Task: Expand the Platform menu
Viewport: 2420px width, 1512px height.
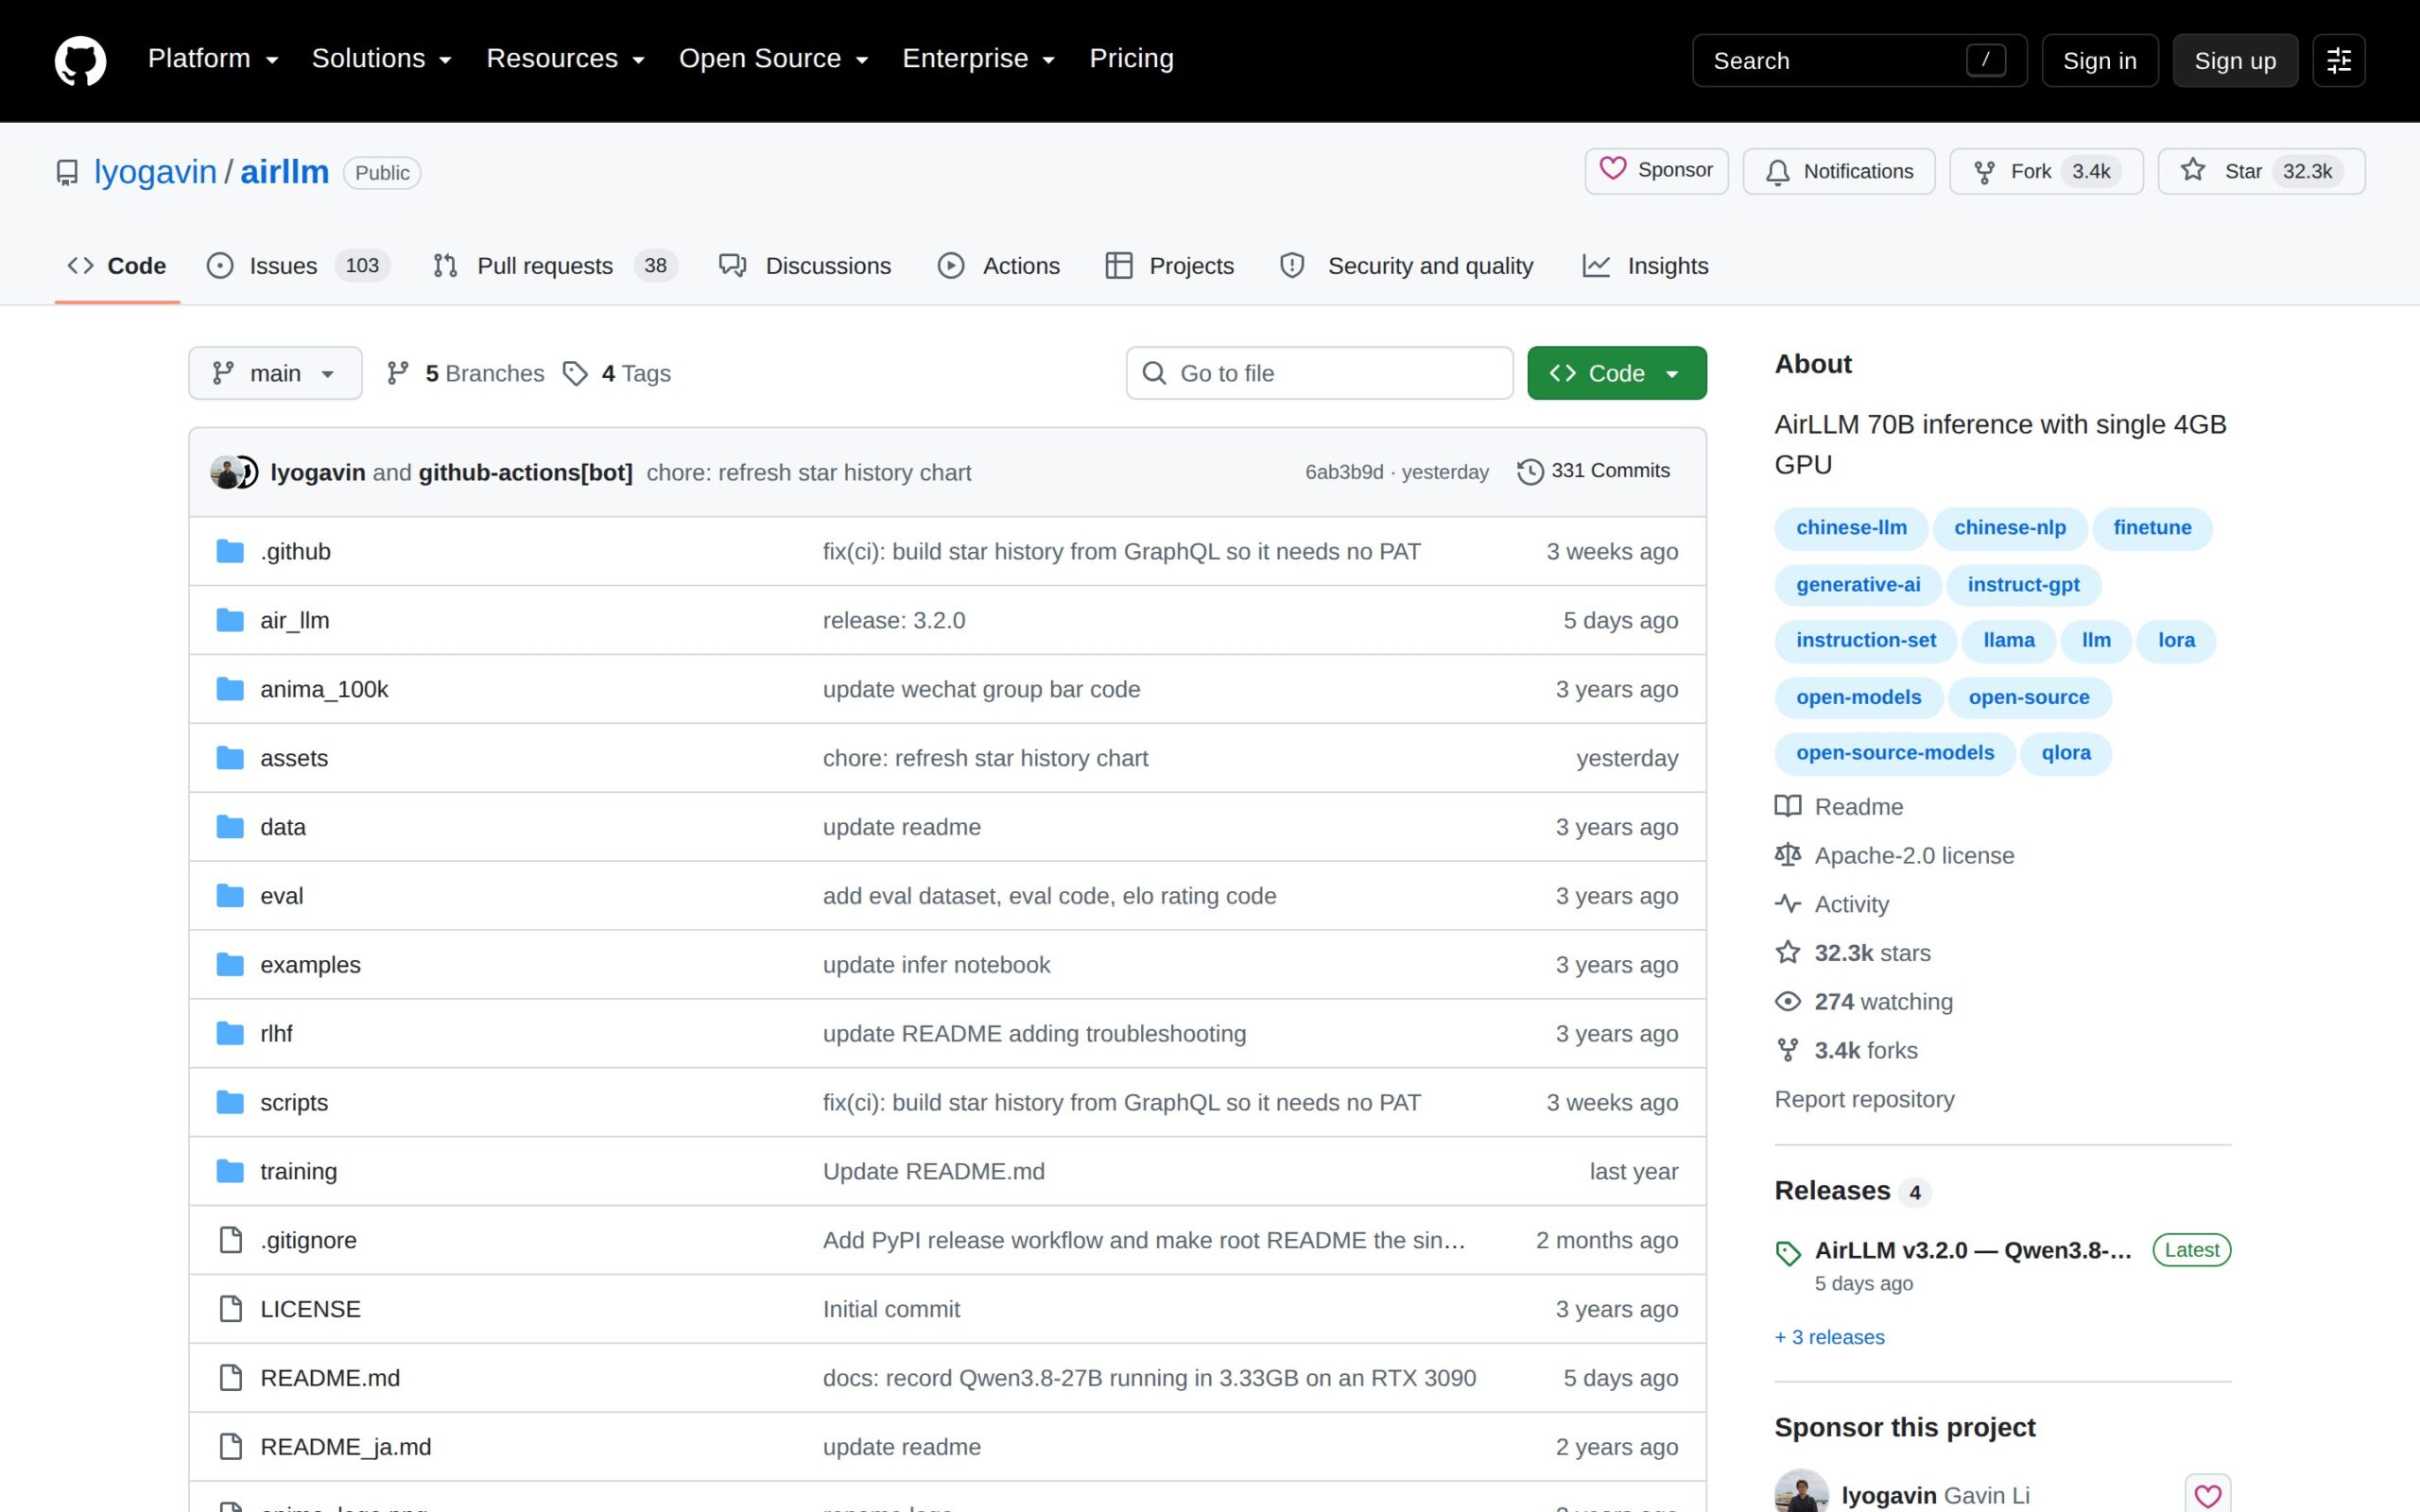Action: coord(213,59)
